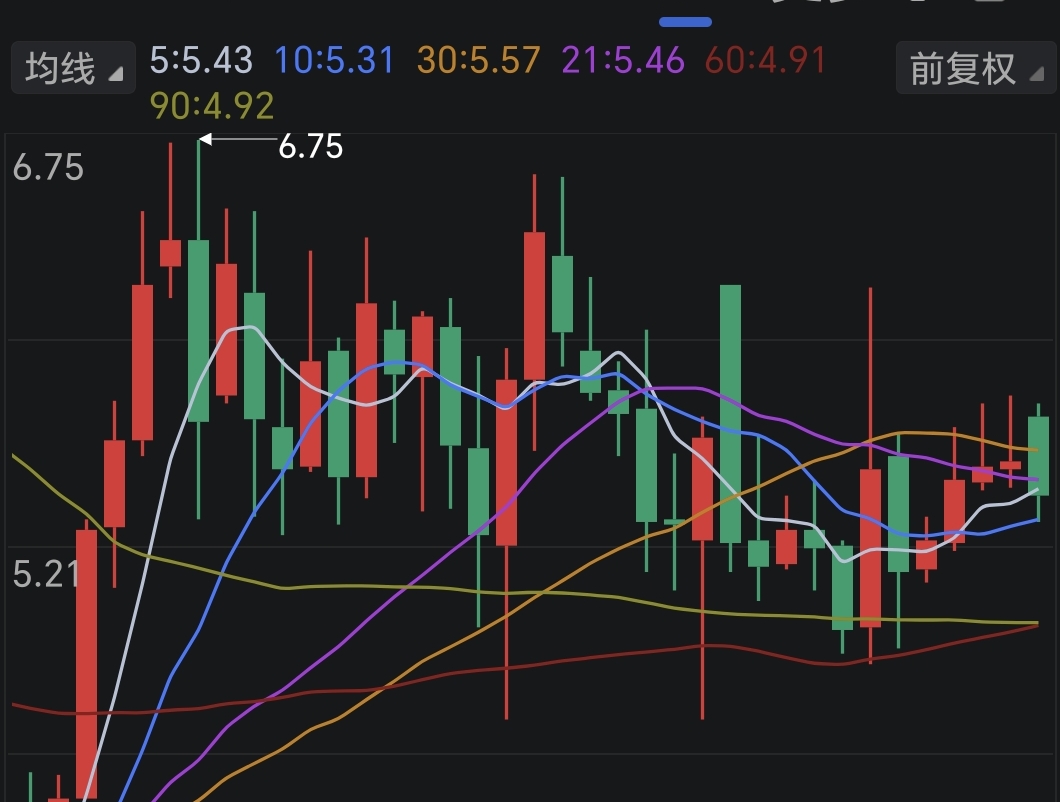The image size is (1060, 802).
Task: Tap the 6.75 high price label
Action: coord(310,146)
